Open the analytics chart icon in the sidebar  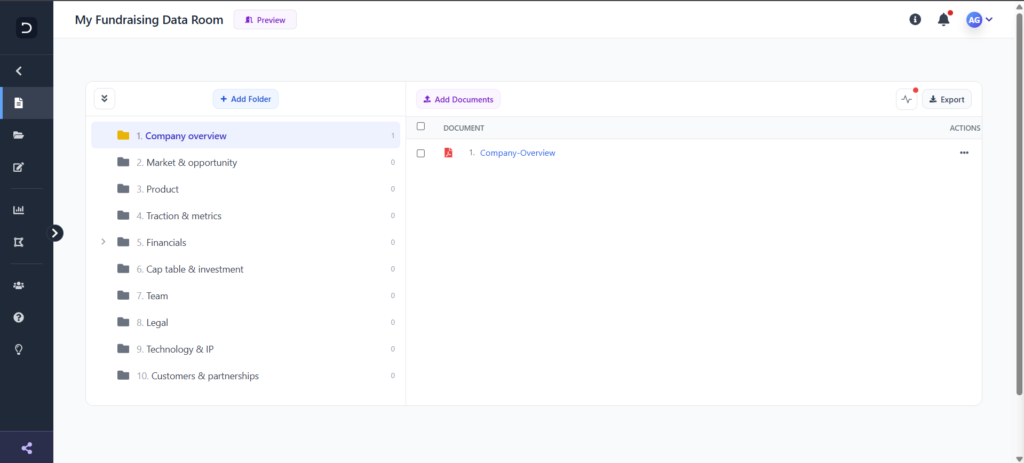coord(18,210)
